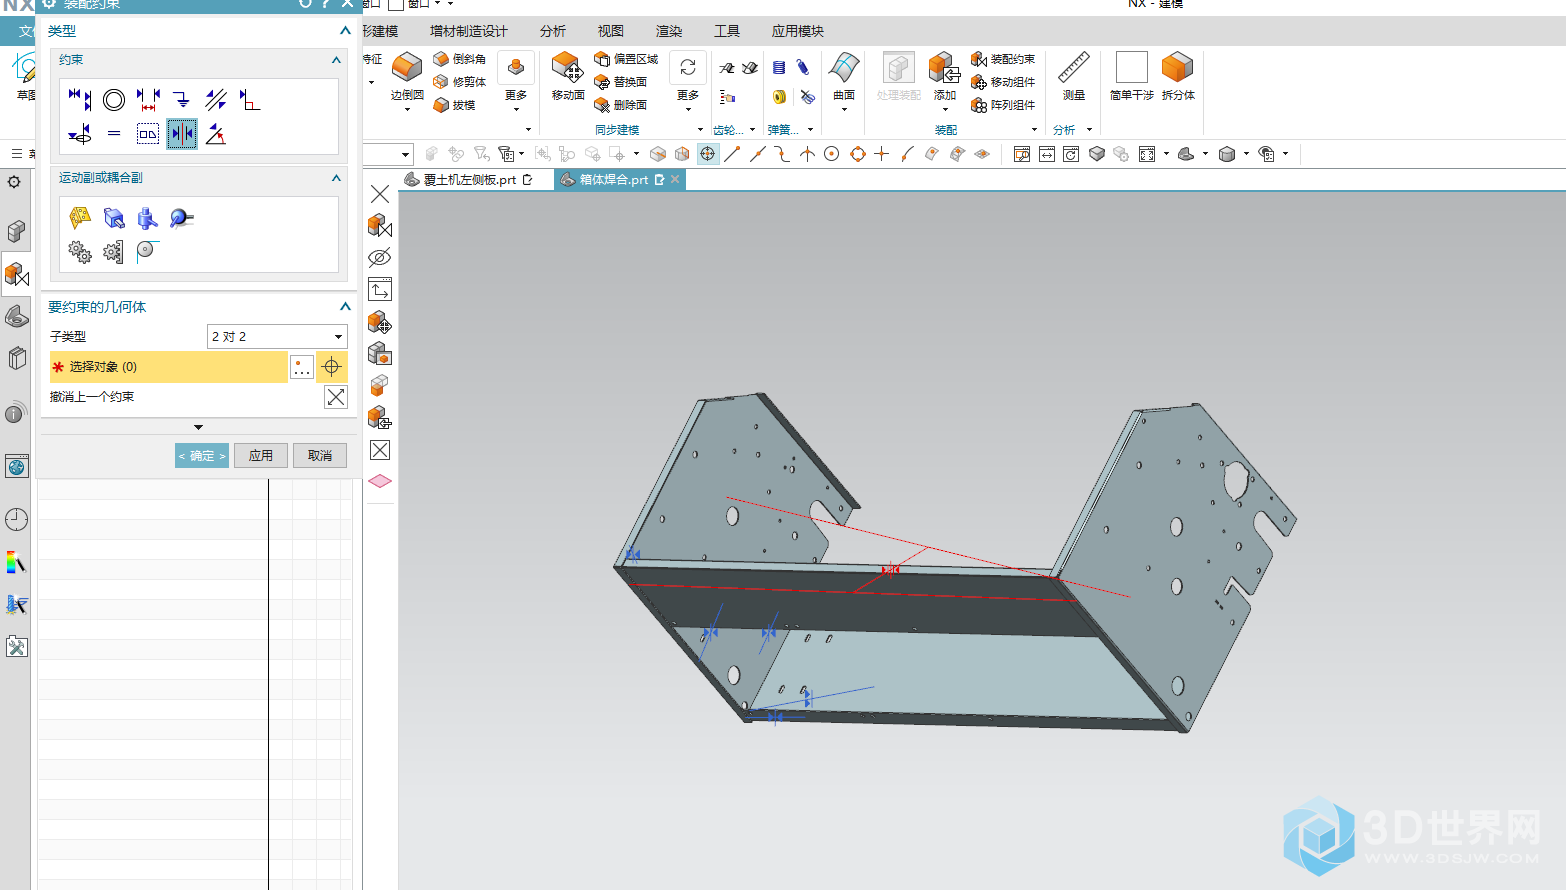Collapse the 类型 section
The image size is (1566, 890).
[x=345, y=31]
